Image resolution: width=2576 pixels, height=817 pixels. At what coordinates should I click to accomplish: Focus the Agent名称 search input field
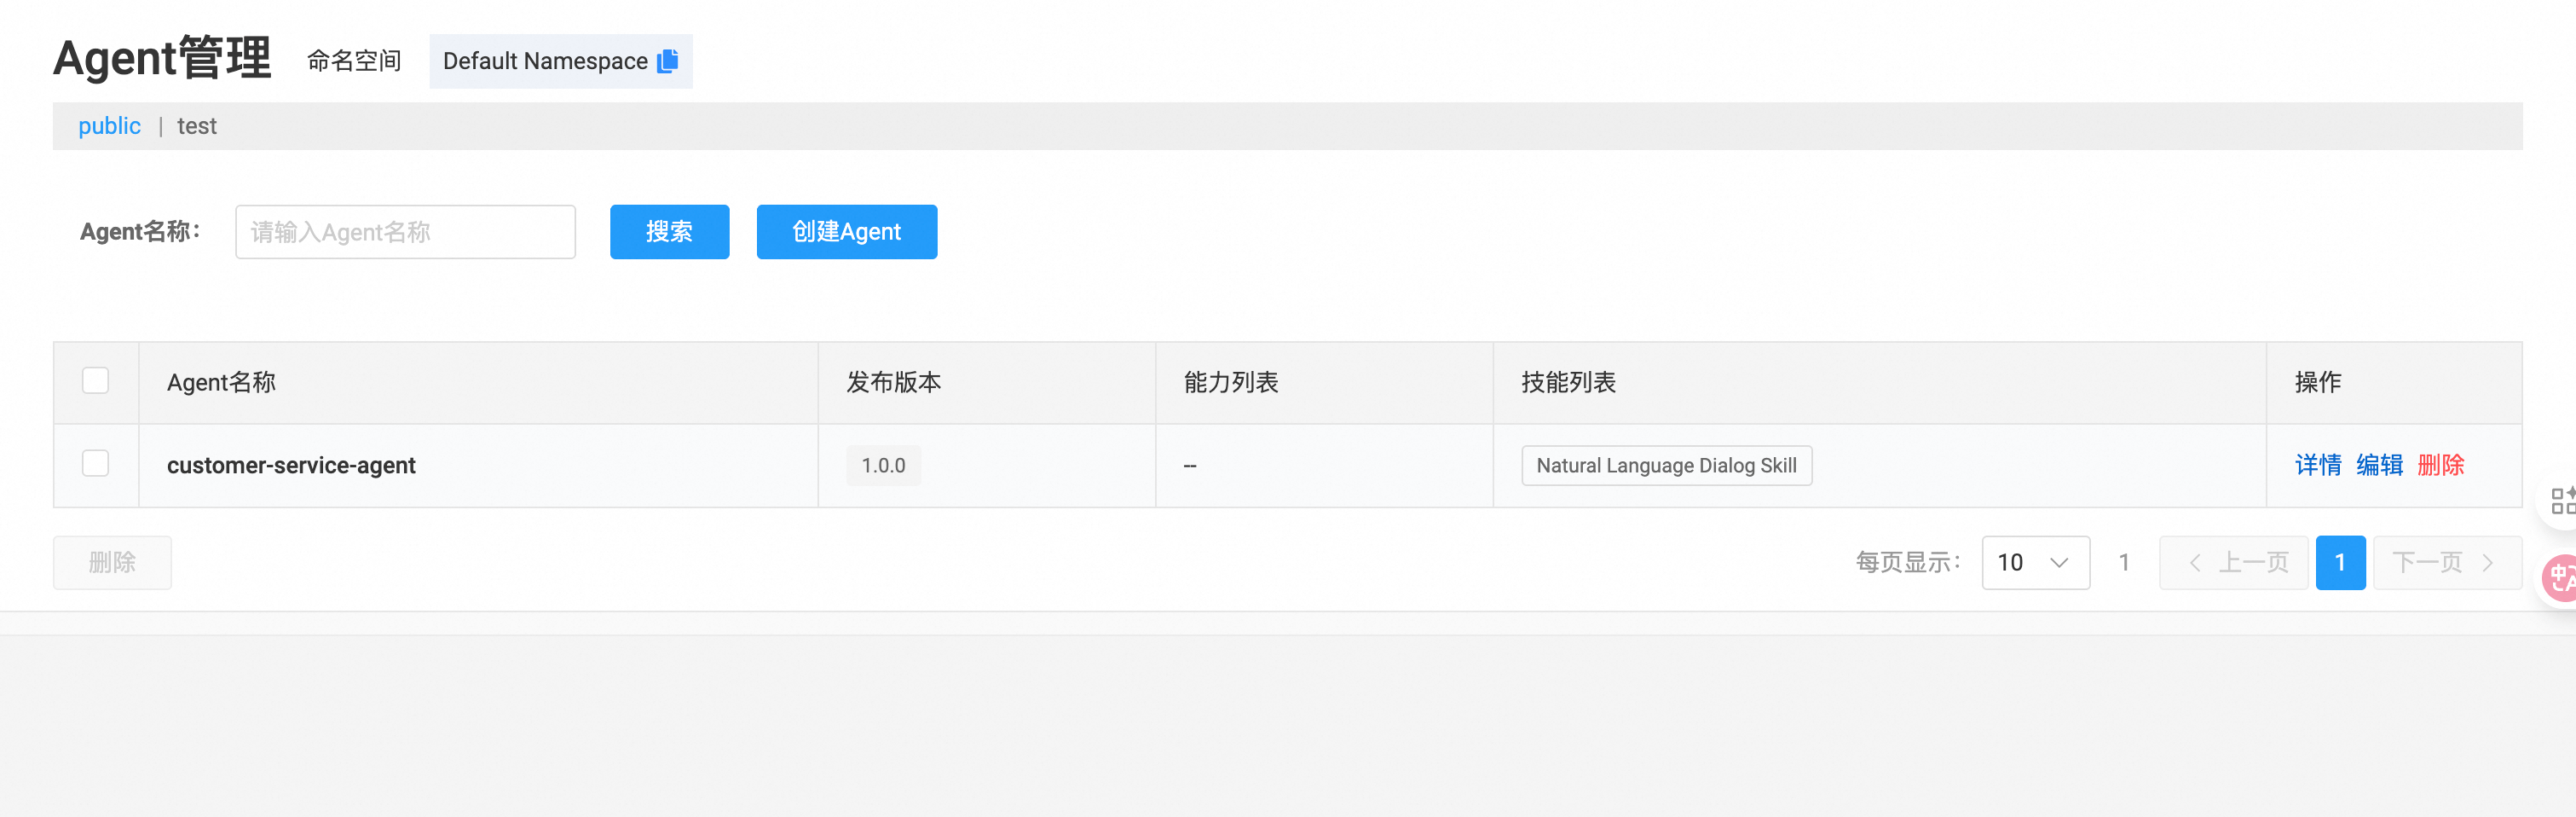point(405,232)
